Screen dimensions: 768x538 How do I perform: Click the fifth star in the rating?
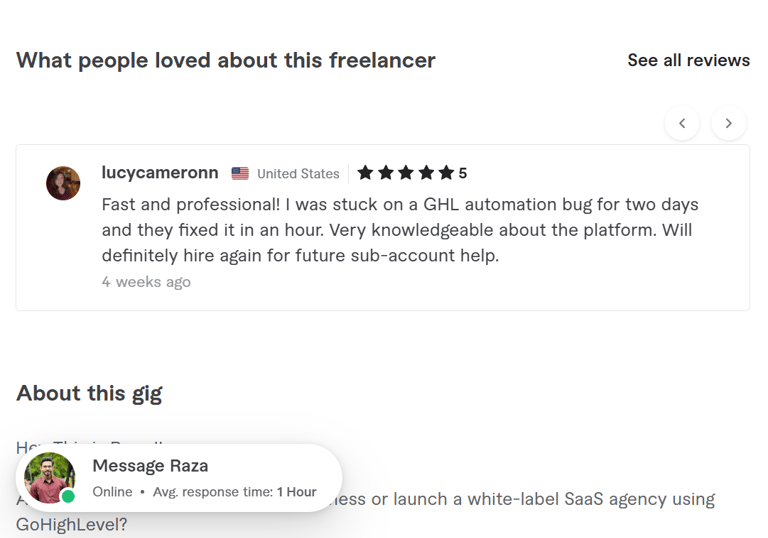point(446,173)
